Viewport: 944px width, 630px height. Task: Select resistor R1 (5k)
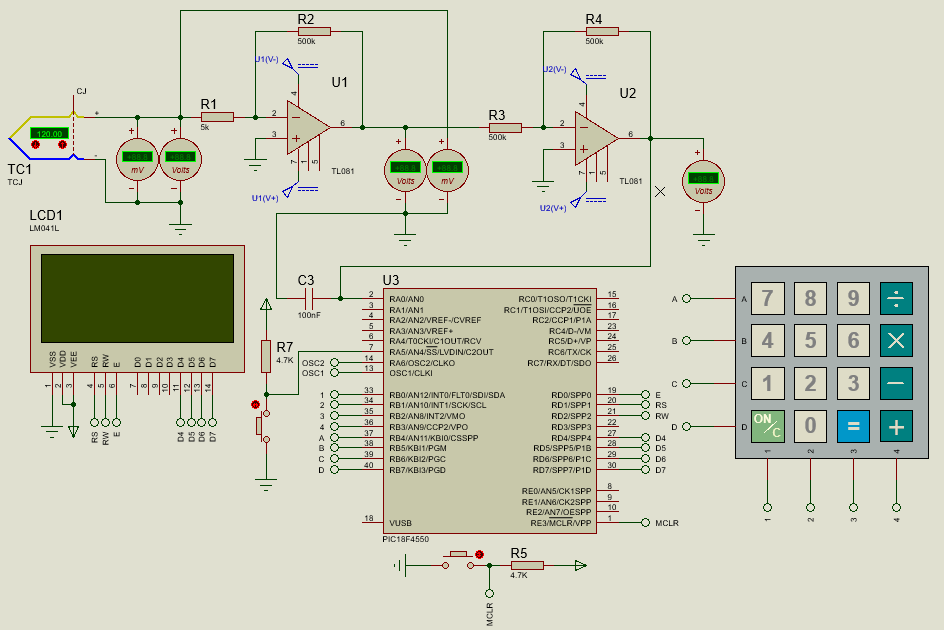pyautogui.click(x=217, y=117)
